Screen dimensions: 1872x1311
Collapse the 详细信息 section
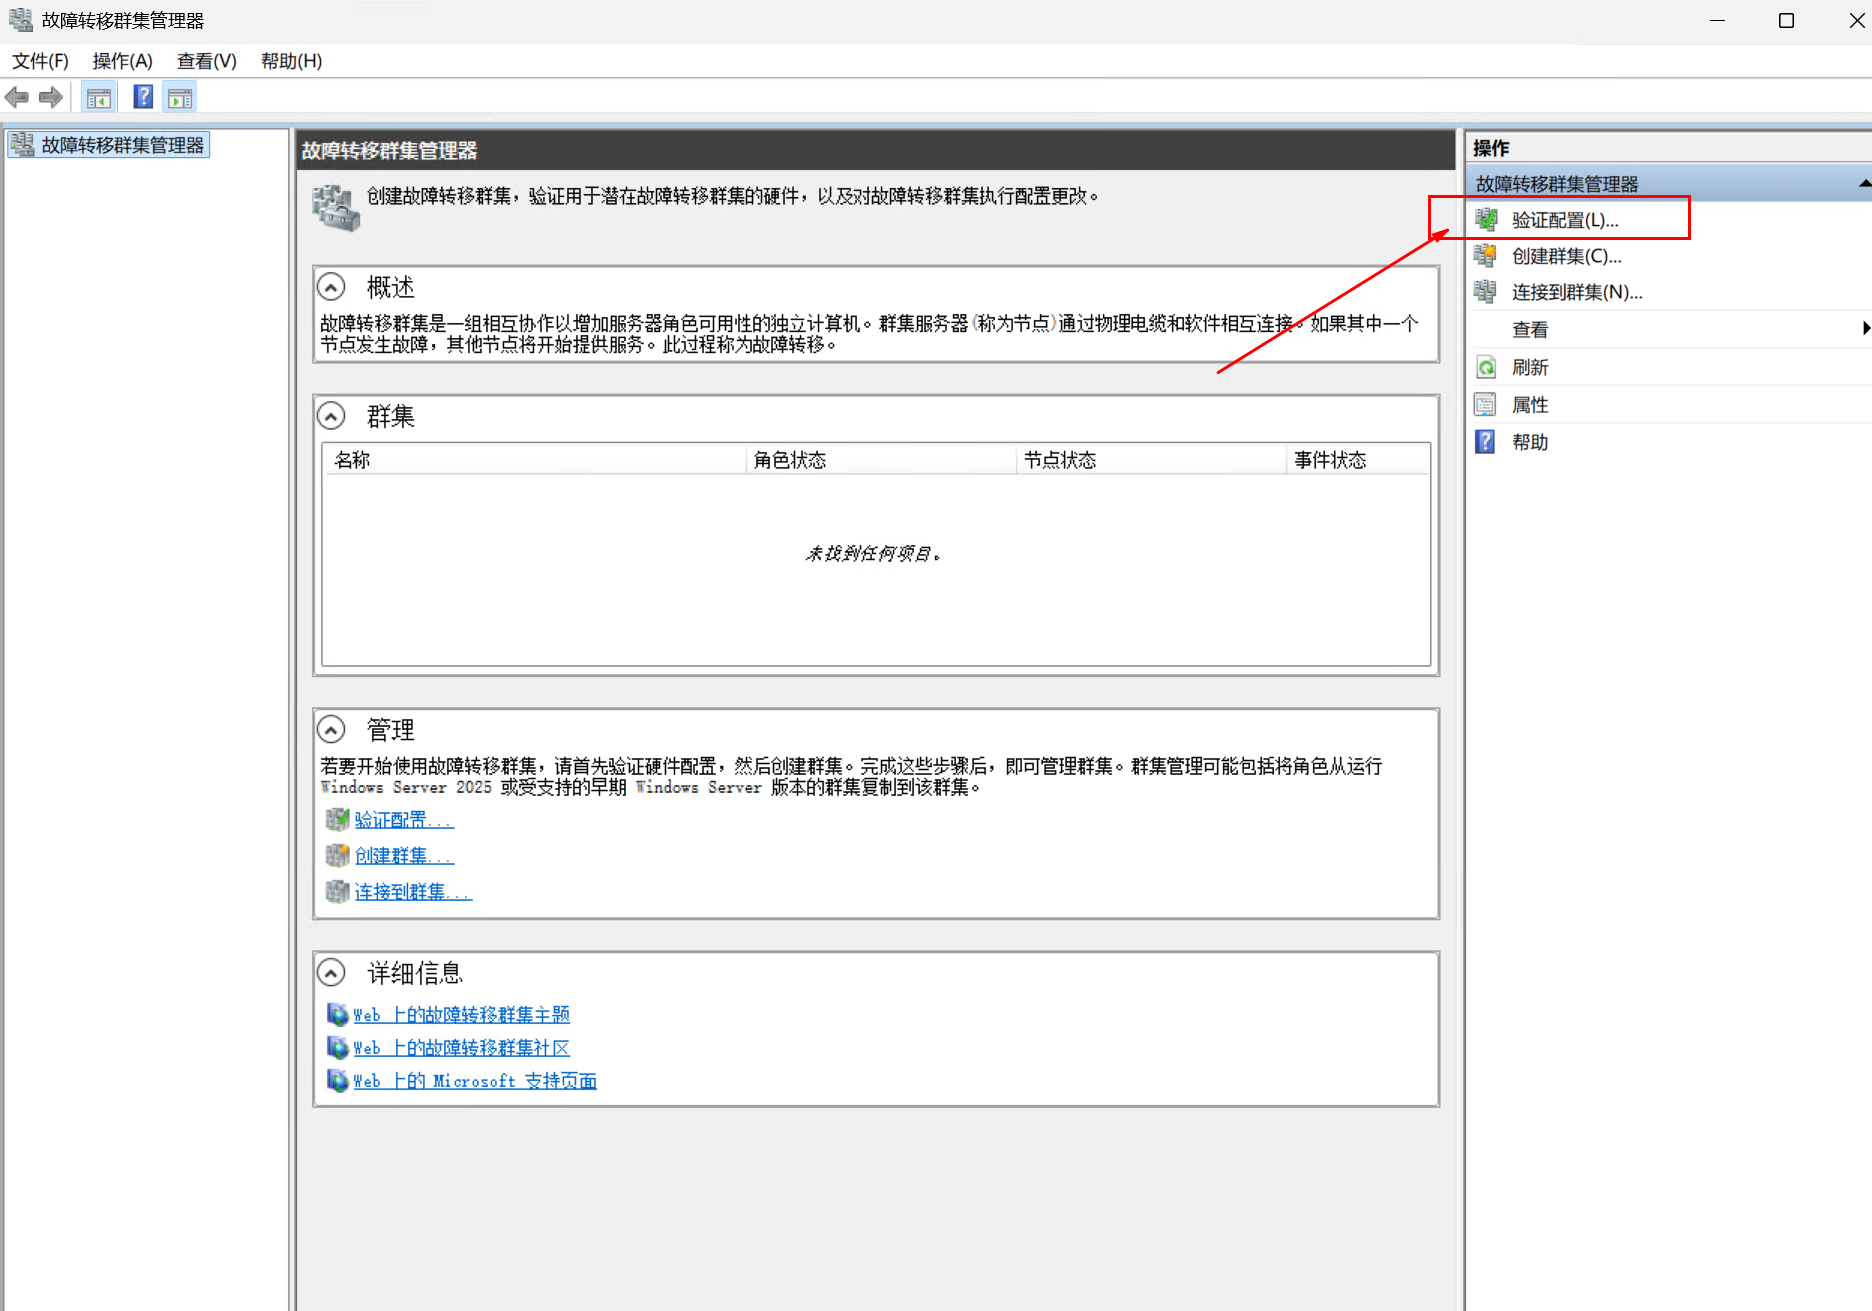331,972
